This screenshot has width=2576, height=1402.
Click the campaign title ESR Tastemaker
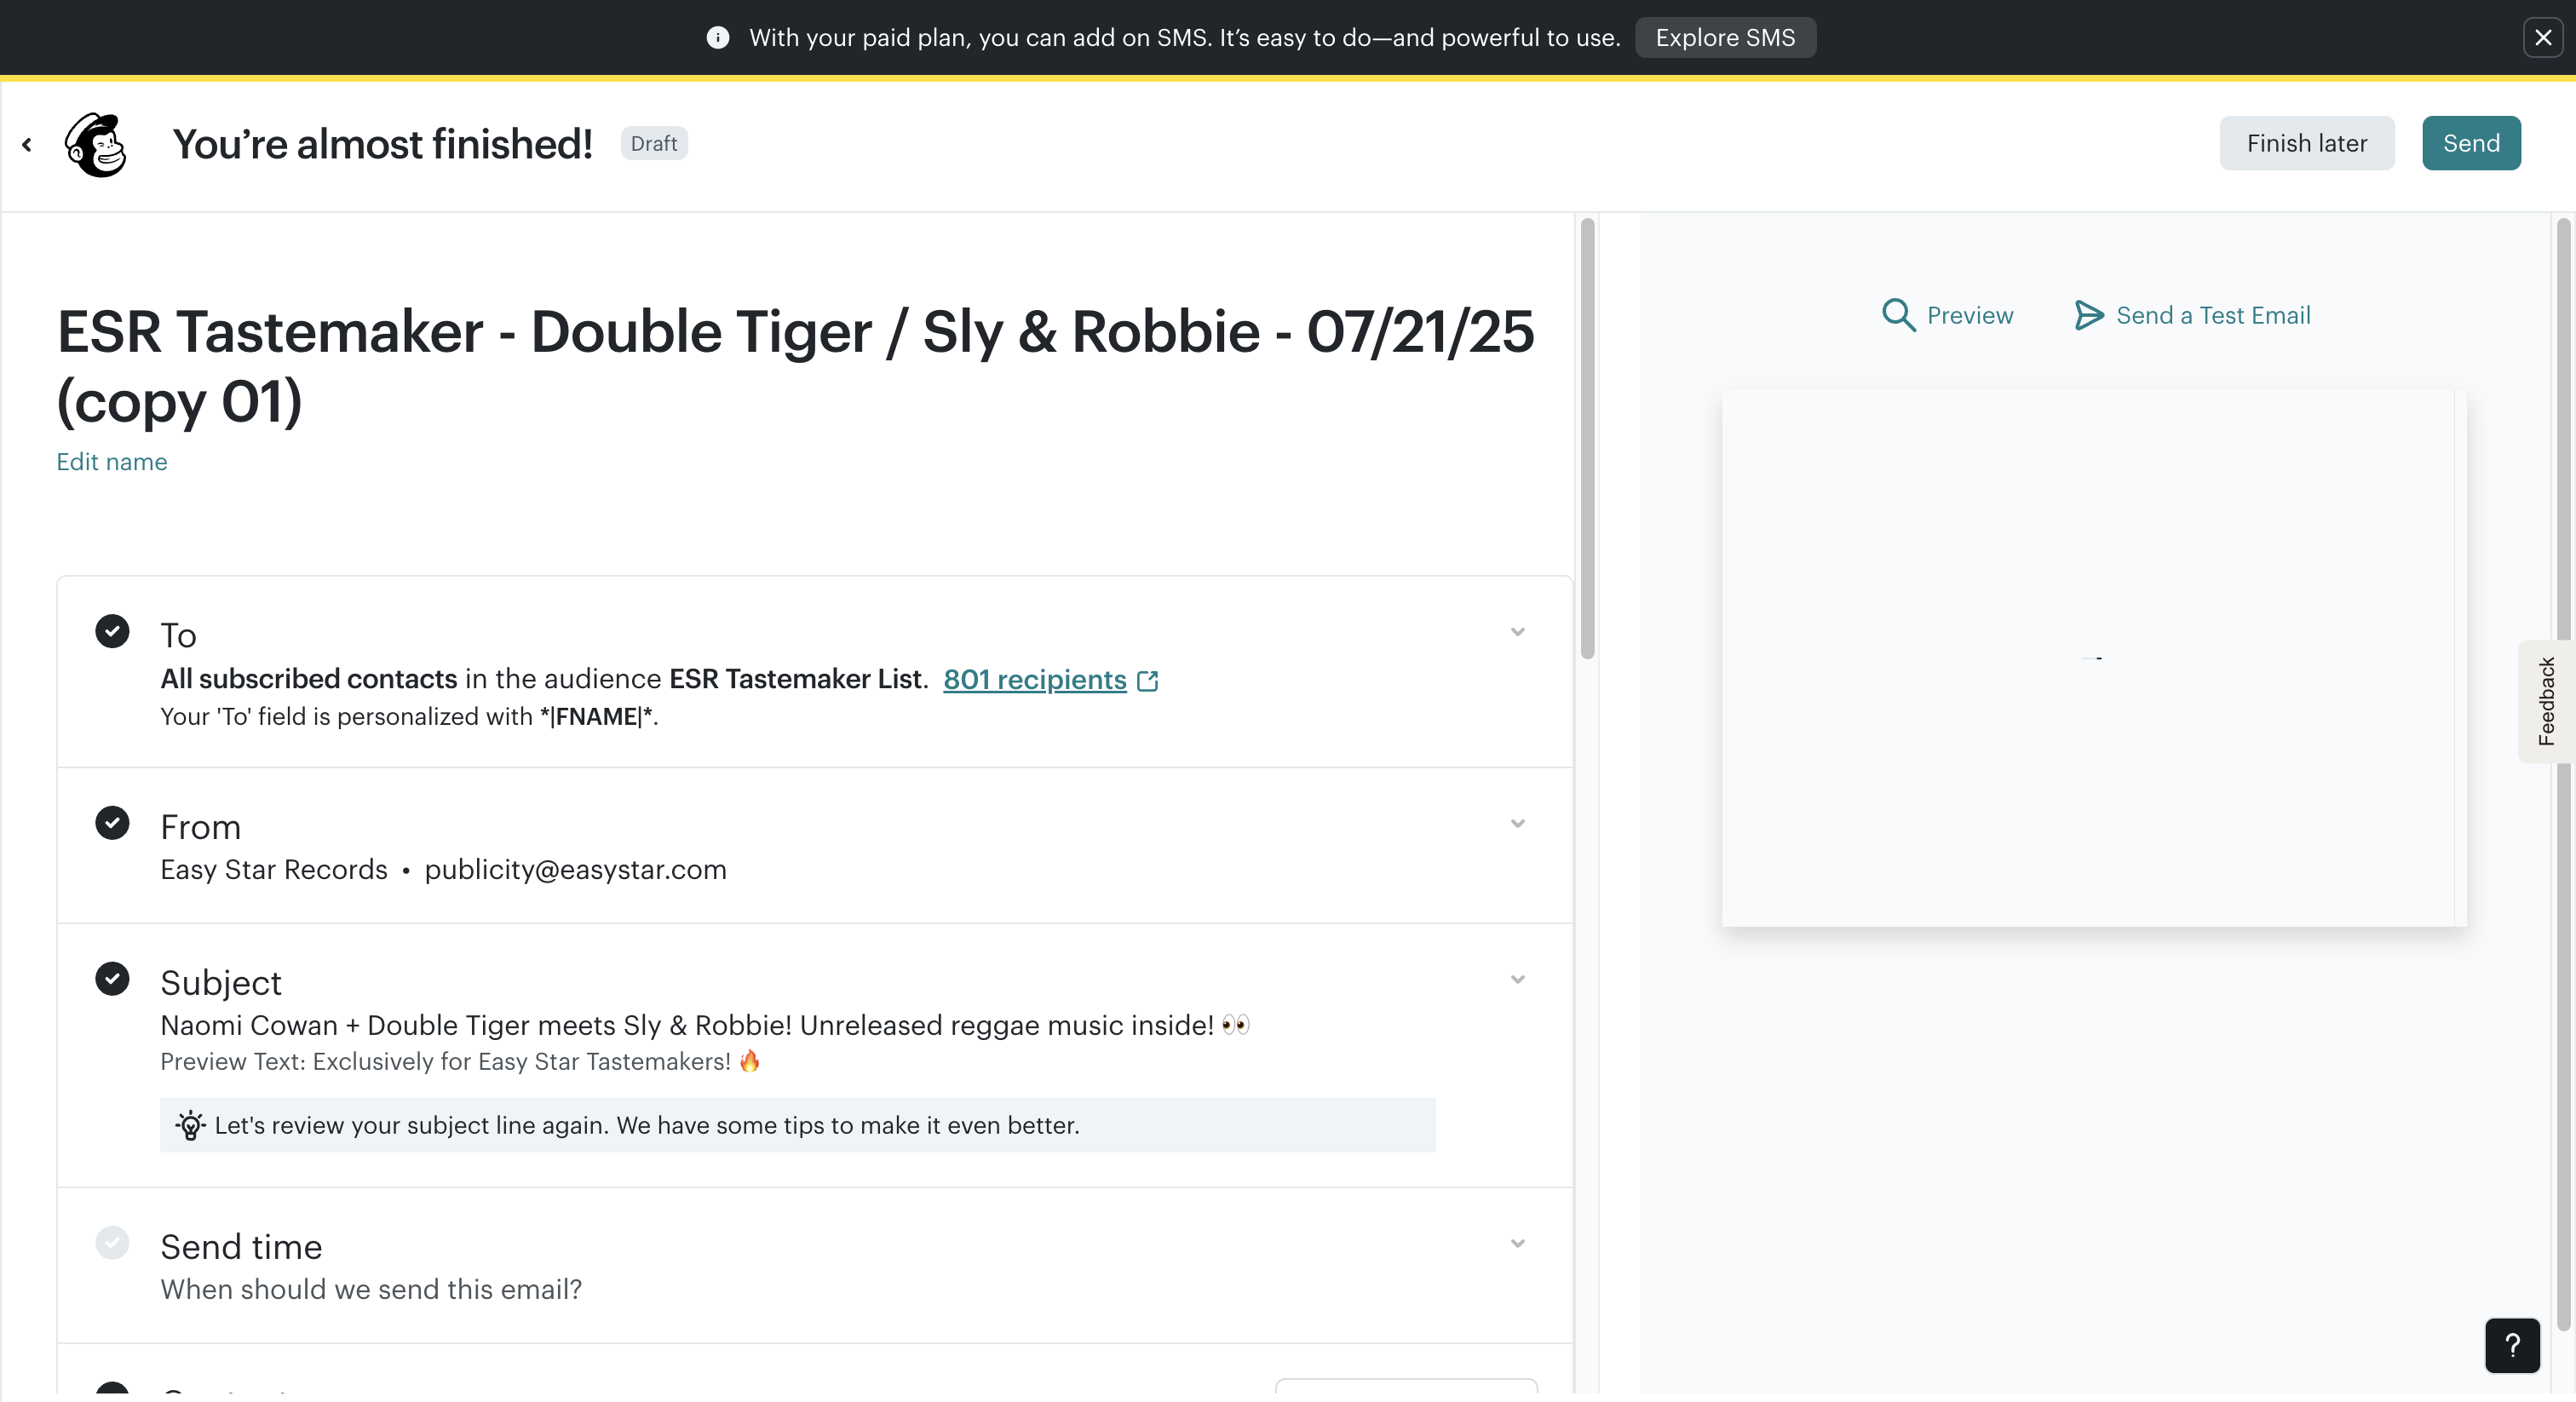pos(795,366)
